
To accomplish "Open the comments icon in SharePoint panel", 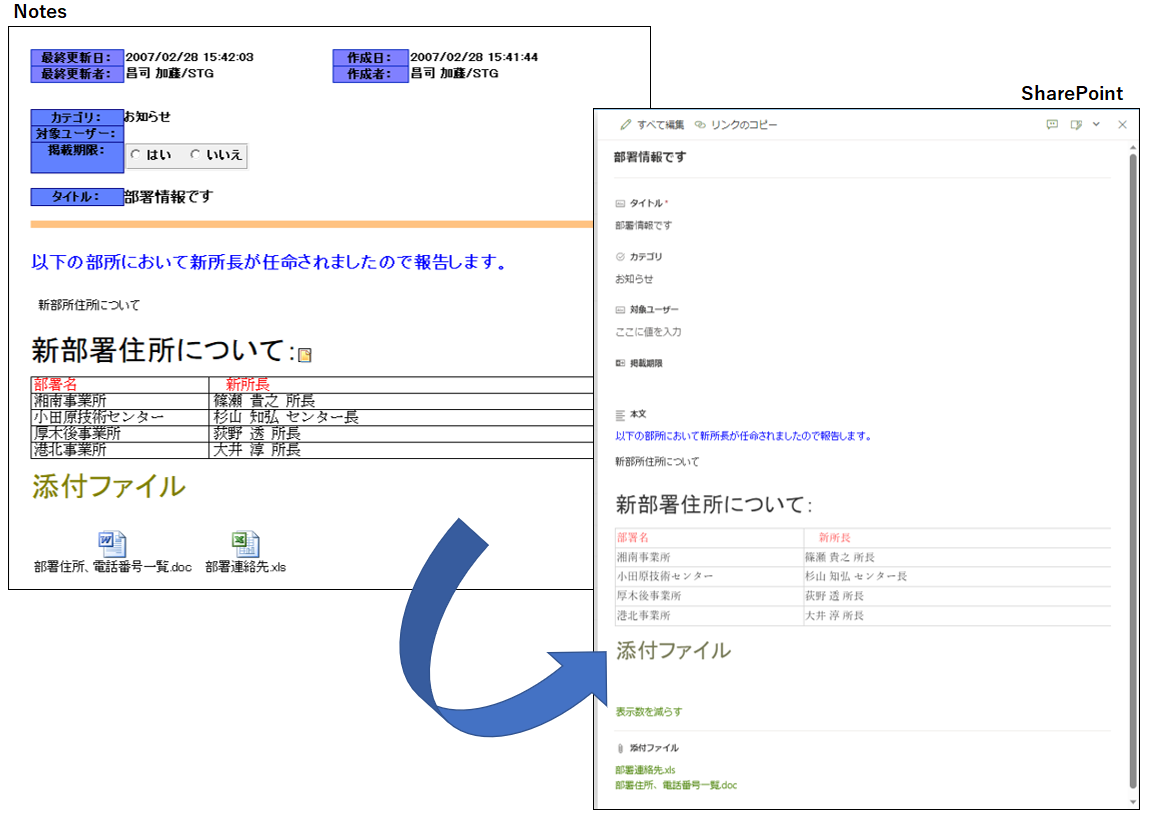I will coord(1052,125).
